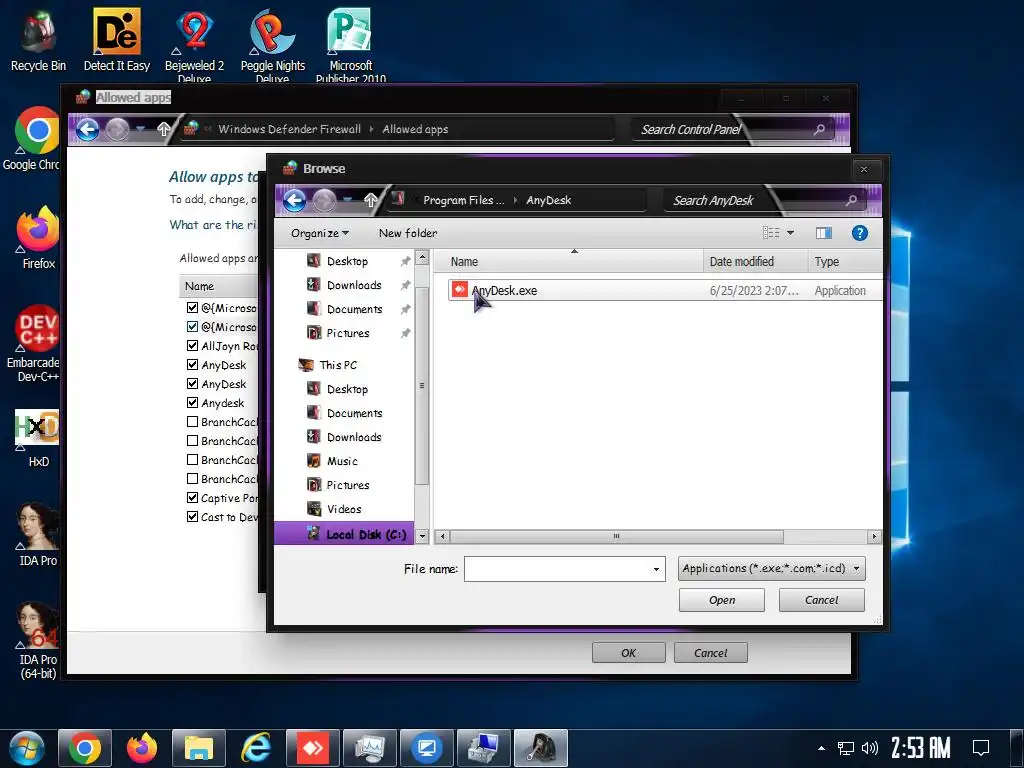Open HxD desktop icon
This screenshot has height=768, width=1024.
(x=38, y=438)
